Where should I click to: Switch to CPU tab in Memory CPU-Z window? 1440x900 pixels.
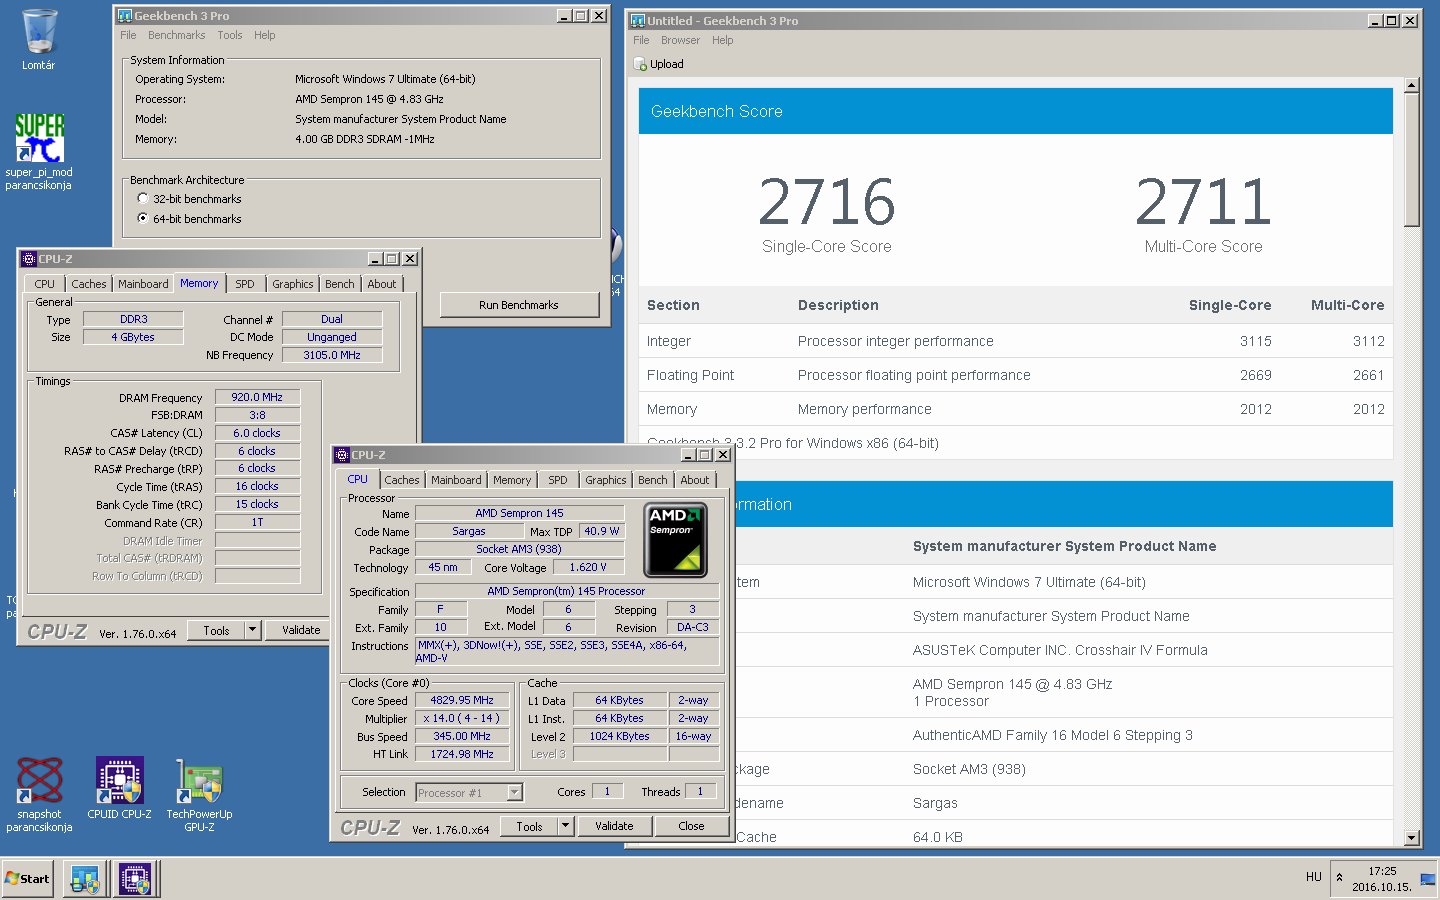click(44, 284)
